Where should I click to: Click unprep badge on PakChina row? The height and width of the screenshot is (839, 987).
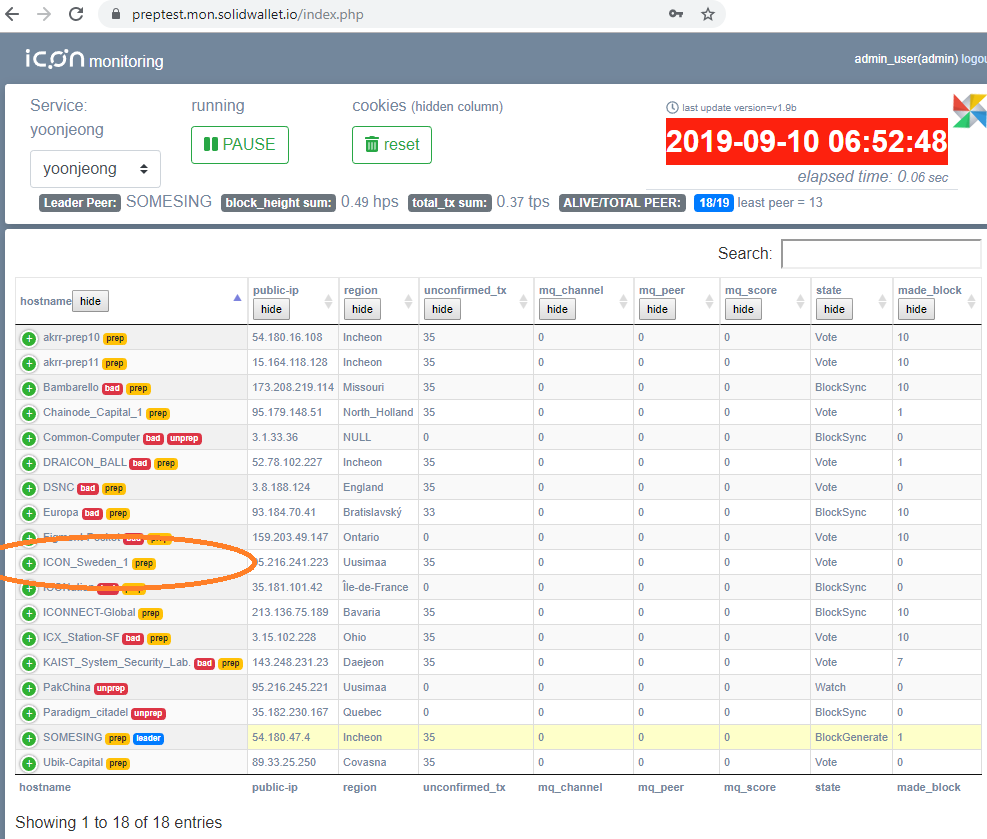pos(111,689)
